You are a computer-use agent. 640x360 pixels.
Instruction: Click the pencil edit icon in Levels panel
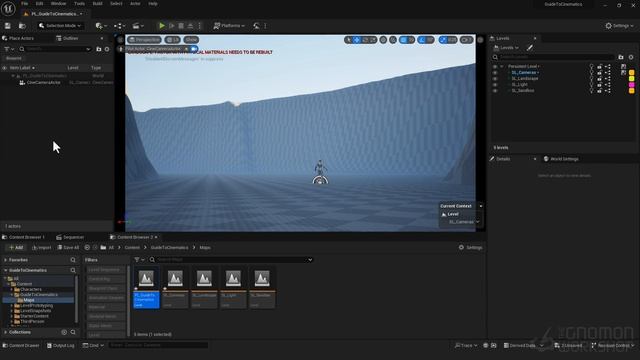[530, 48]
